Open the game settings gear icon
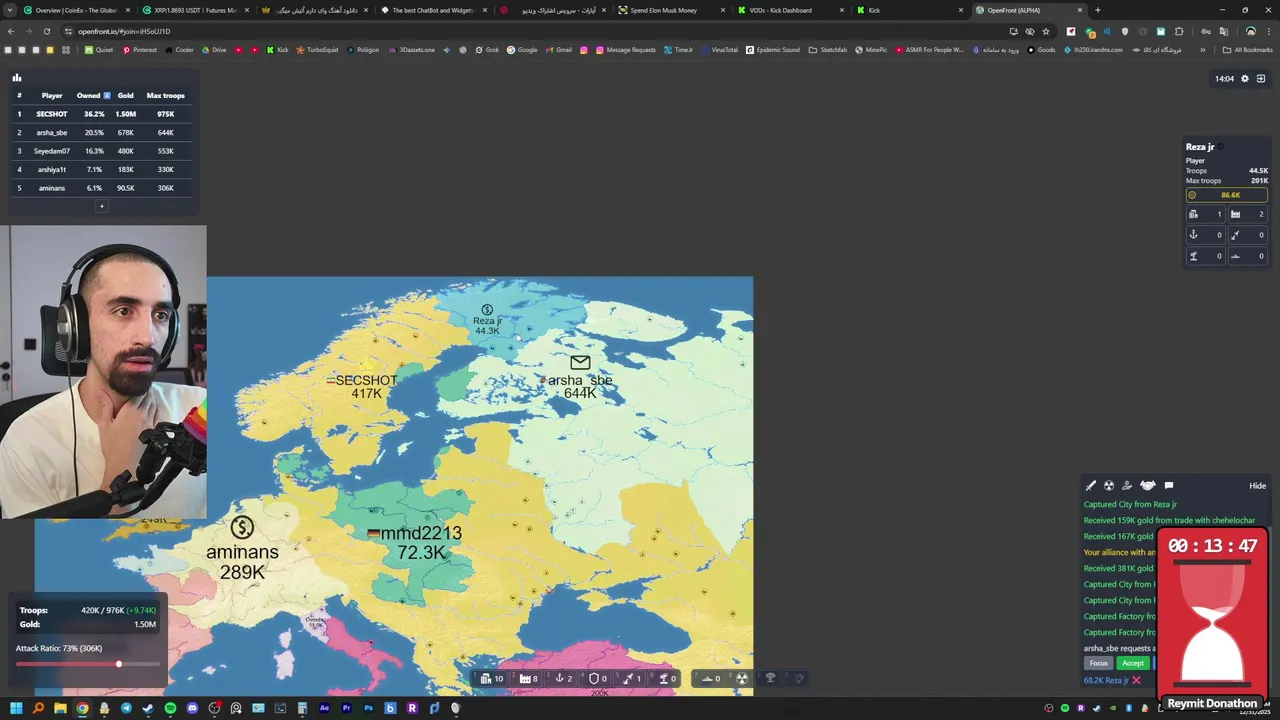The width and height of the screenshot is (1280, 720). coord(1245,79)
